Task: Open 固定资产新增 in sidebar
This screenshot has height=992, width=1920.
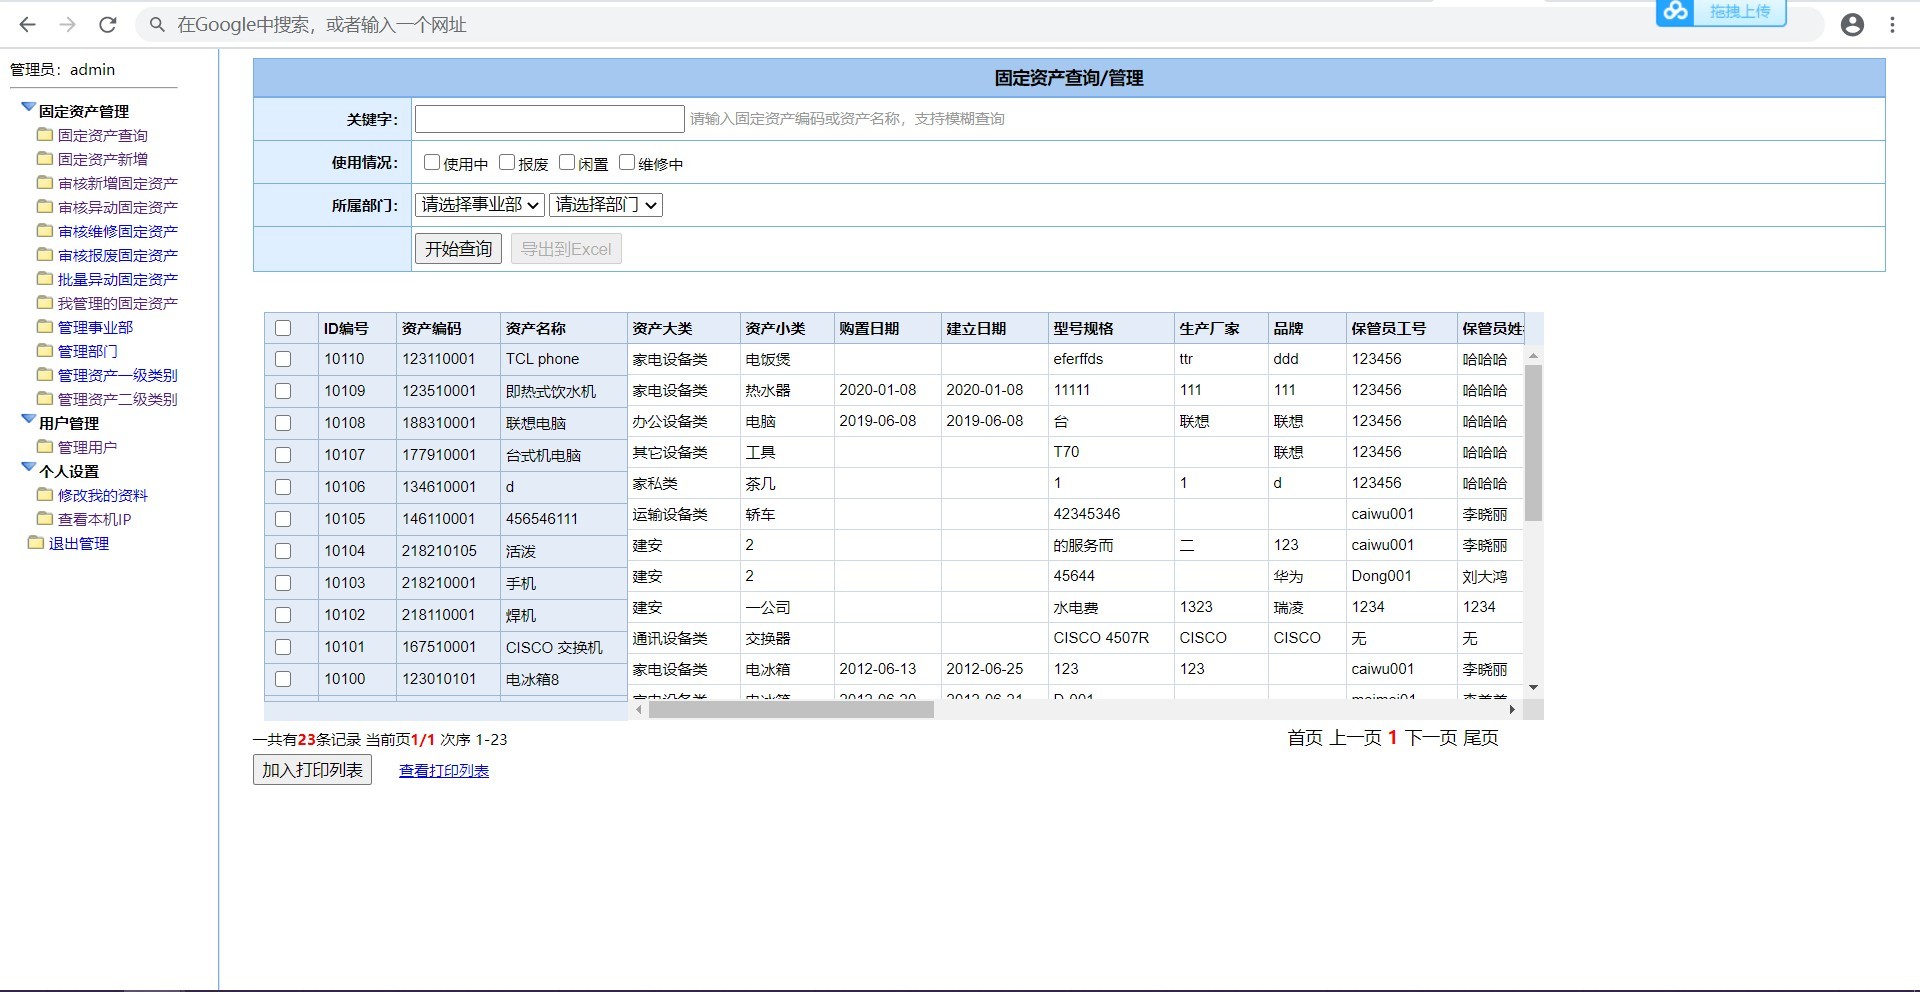Action: (x=103, y=159)
